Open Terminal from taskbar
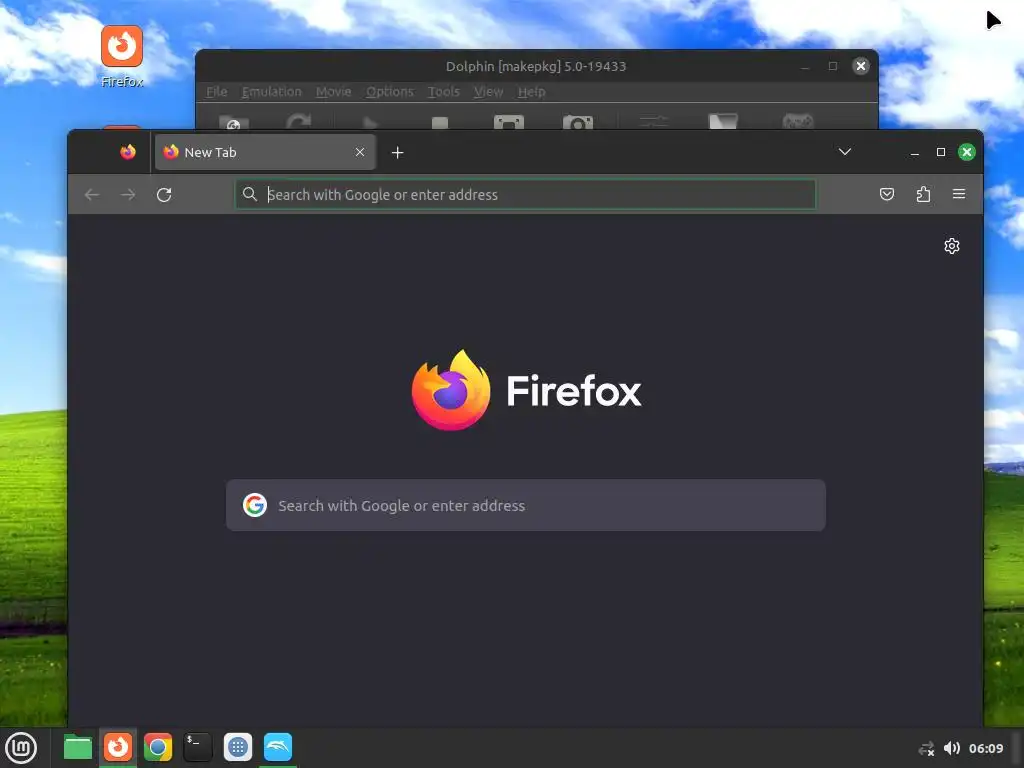This screenshot has height=768, width=1024. 197,748
